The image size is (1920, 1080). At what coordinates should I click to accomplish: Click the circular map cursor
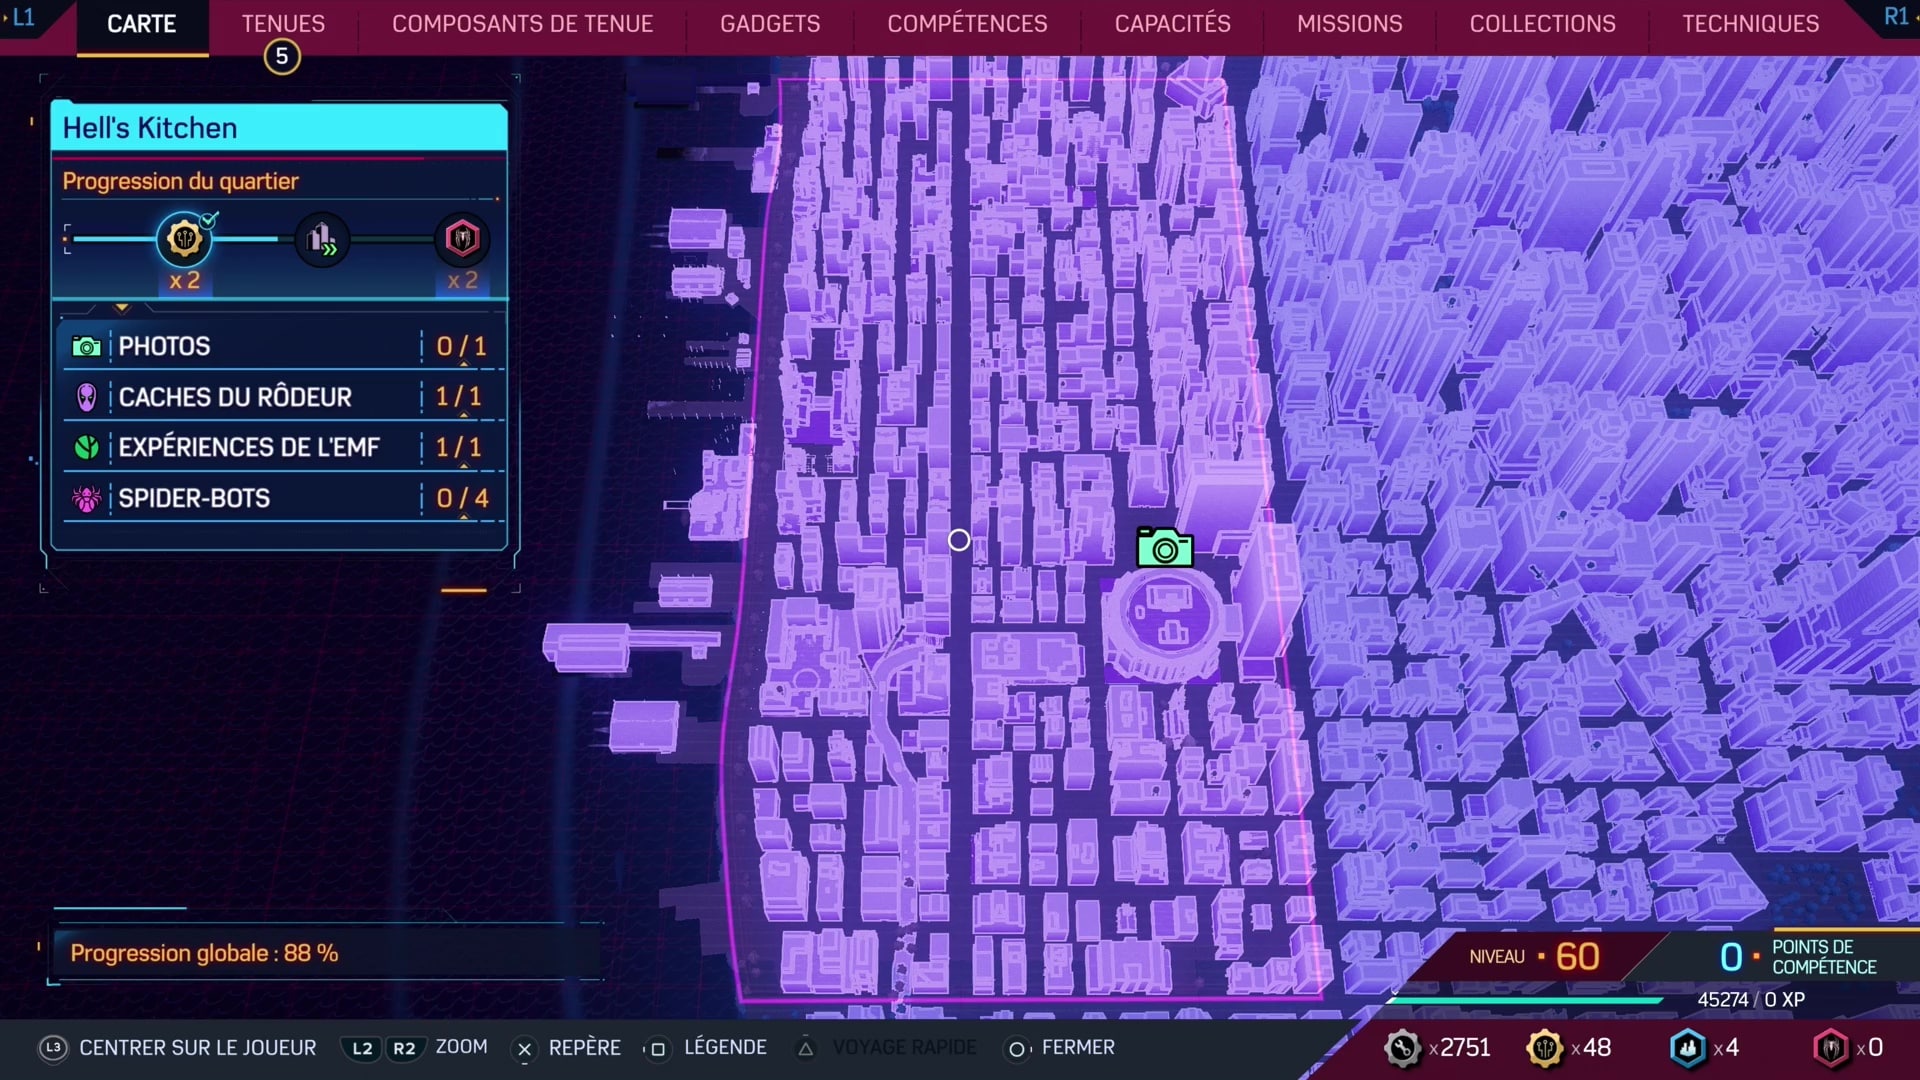(958, 540)
